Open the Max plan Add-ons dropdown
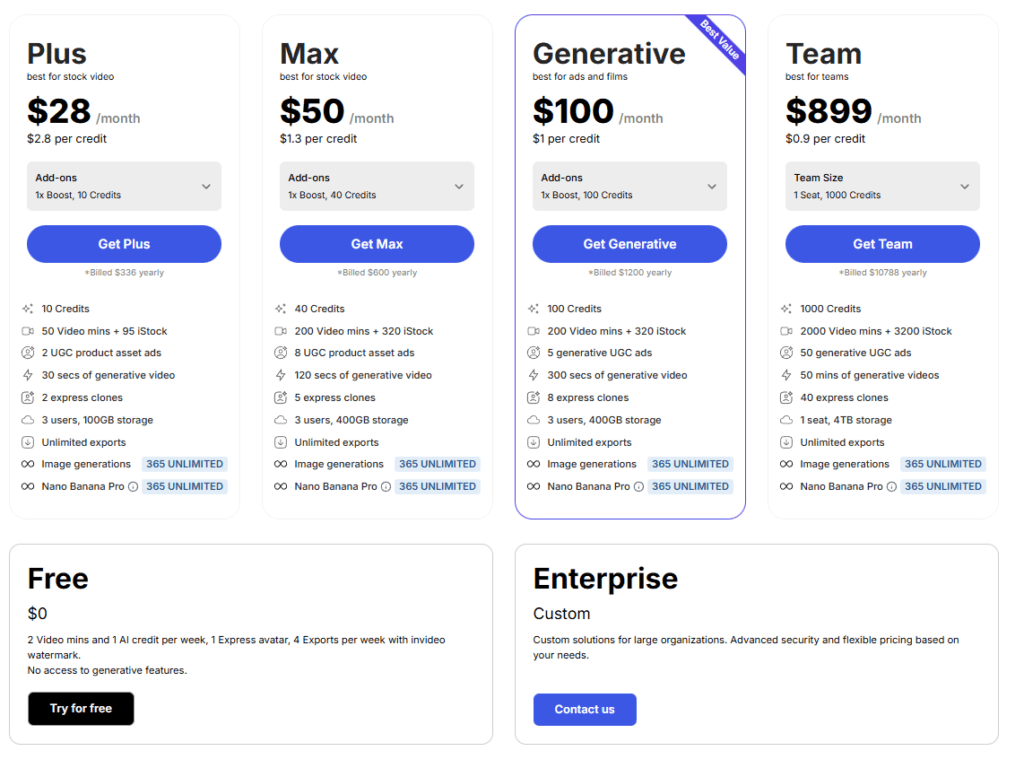The width and height of the screenshot is (1024, 768). [x=377, y=186]
